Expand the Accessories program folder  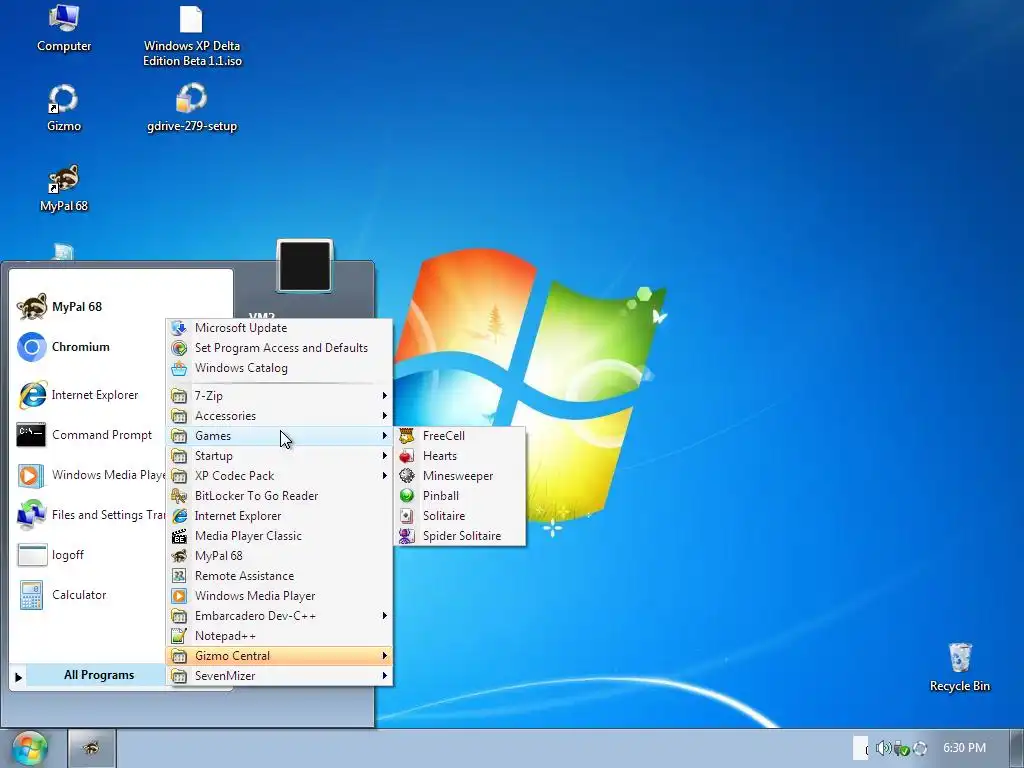pyautogui.click(x=280, y=416)
